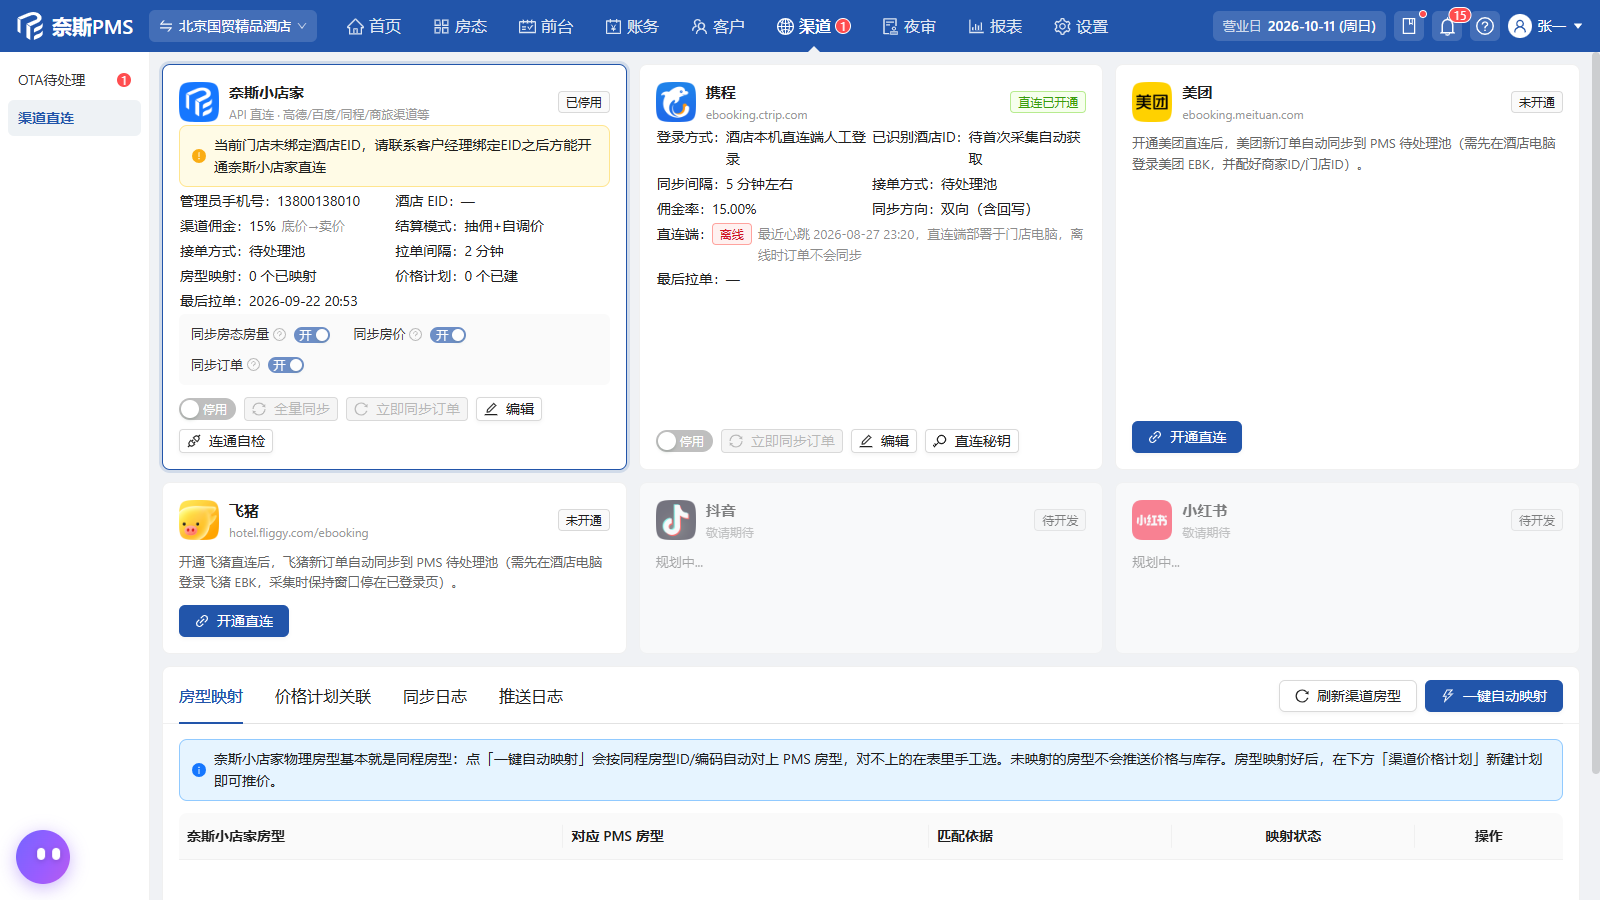Open the hotel selector 北京国贸精品酒店

[x=233, y=26]
